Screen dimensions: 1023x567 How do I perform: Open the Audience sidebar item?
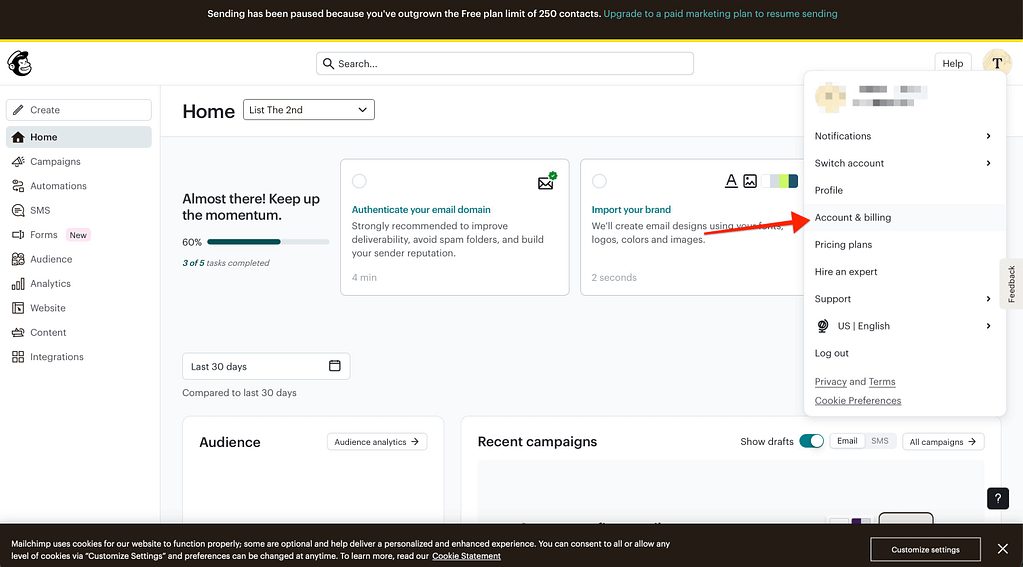(51, 259)
